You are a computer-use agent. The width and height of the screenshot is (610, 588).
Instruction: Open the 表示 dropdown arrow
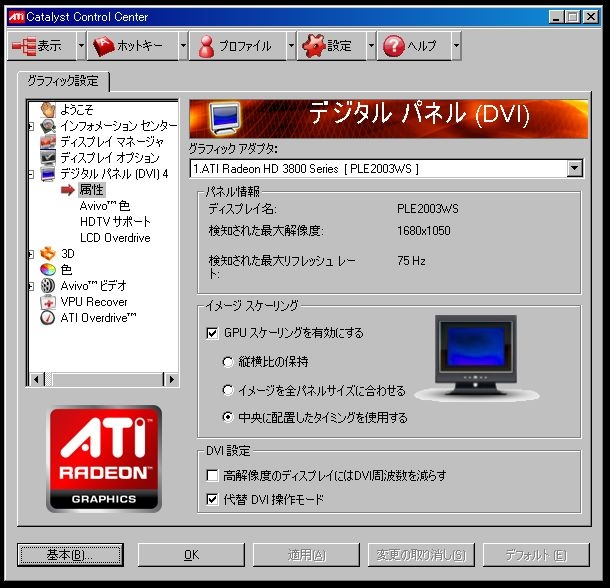[81, 46]
